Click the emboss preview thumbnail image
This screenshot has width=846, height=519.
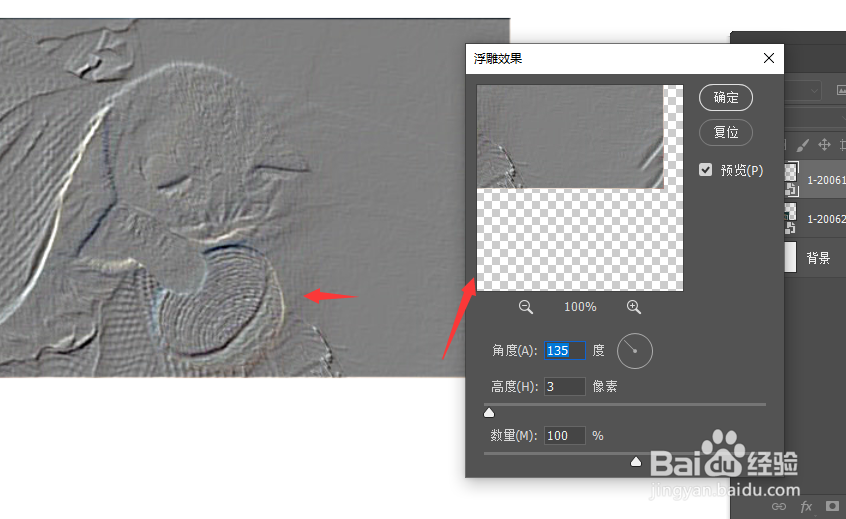580,188
